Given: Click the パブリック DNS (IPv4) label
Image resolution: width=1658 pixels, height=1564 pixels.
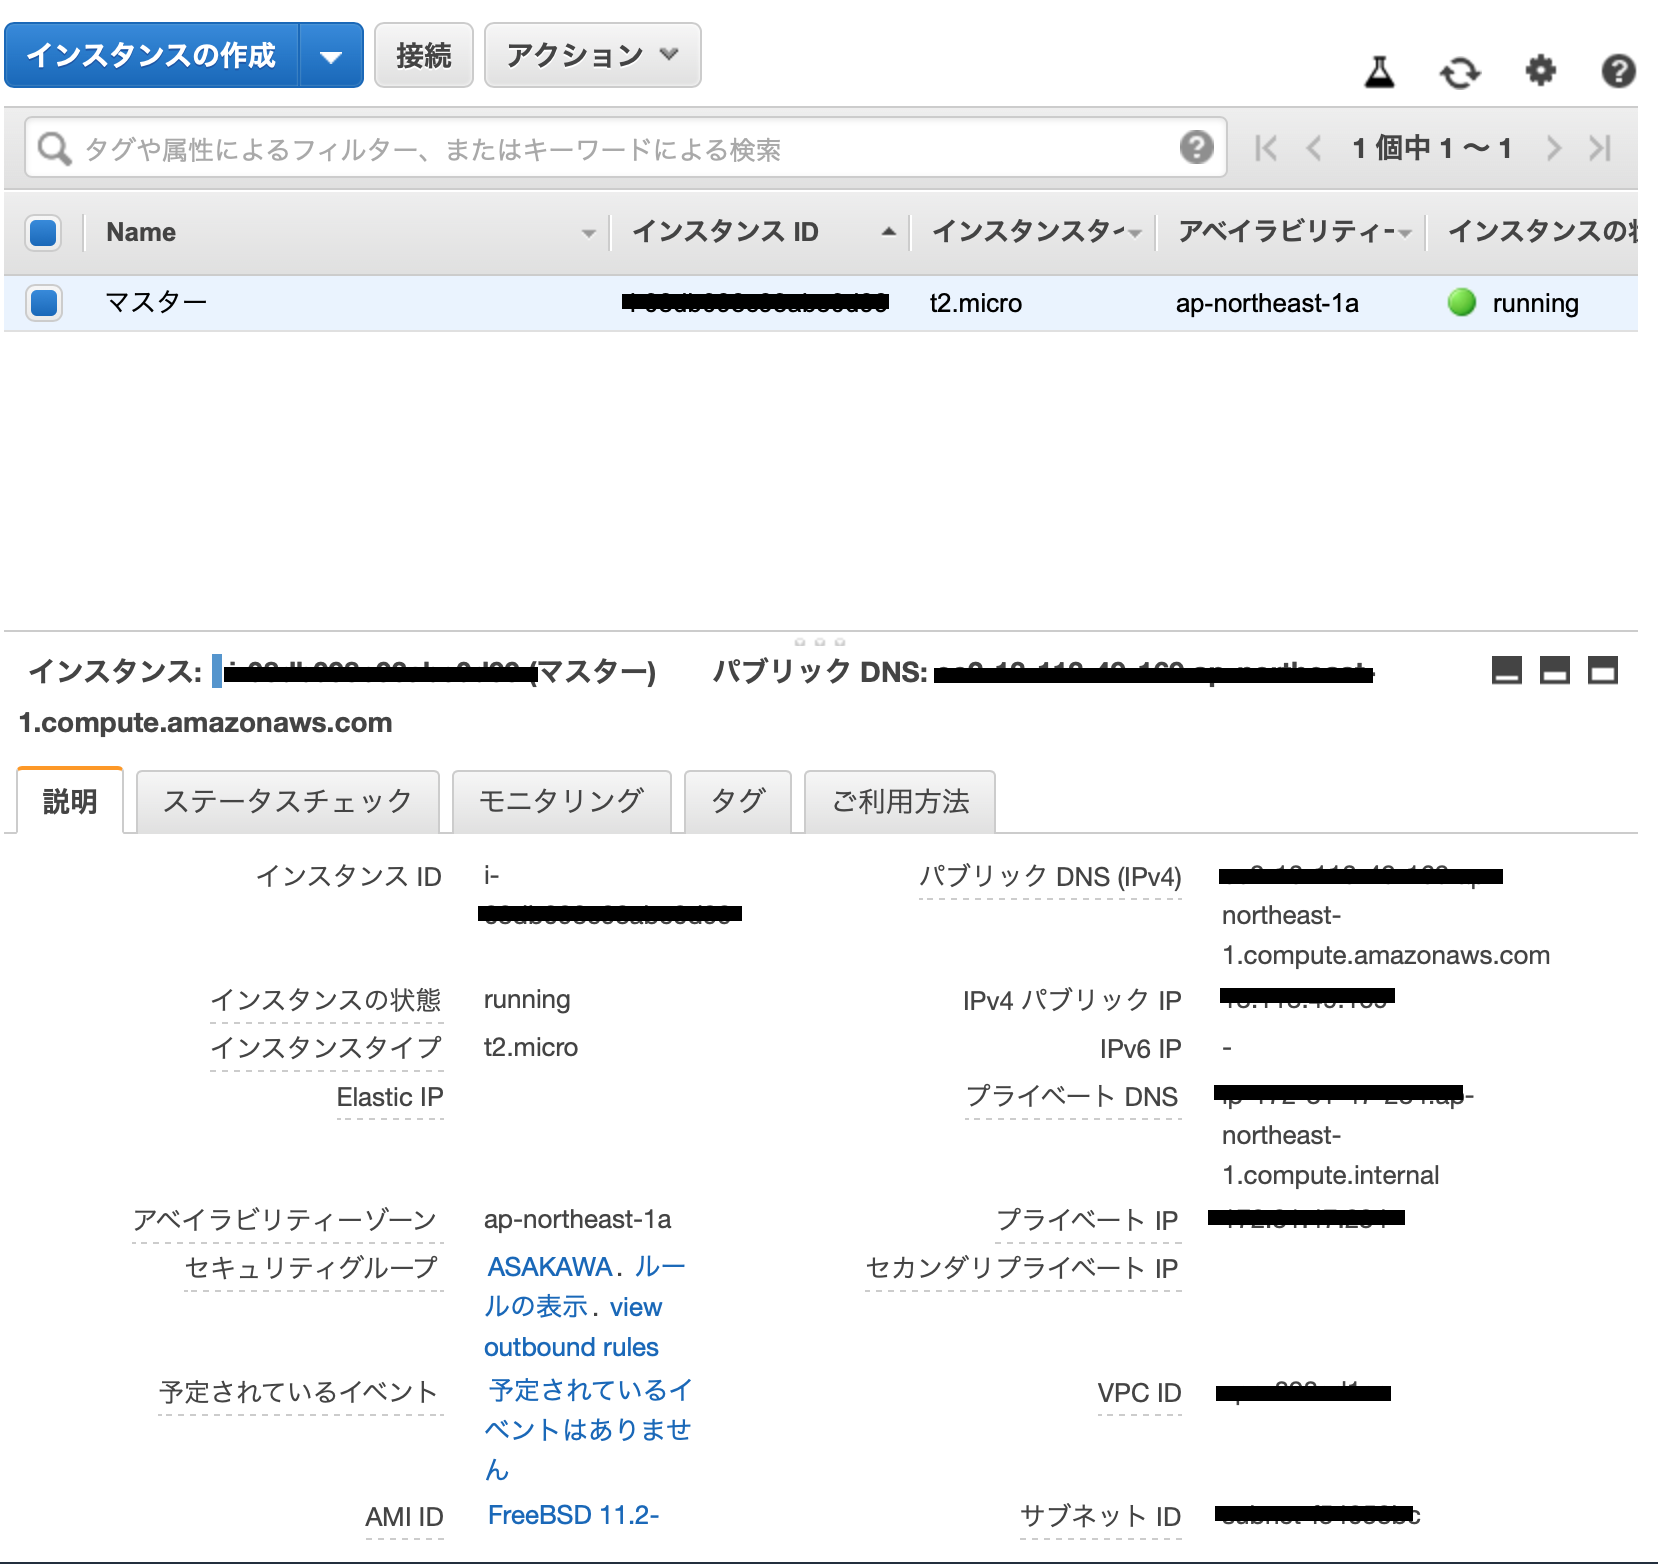Looking at the screenshot, I should (1050, 877).
